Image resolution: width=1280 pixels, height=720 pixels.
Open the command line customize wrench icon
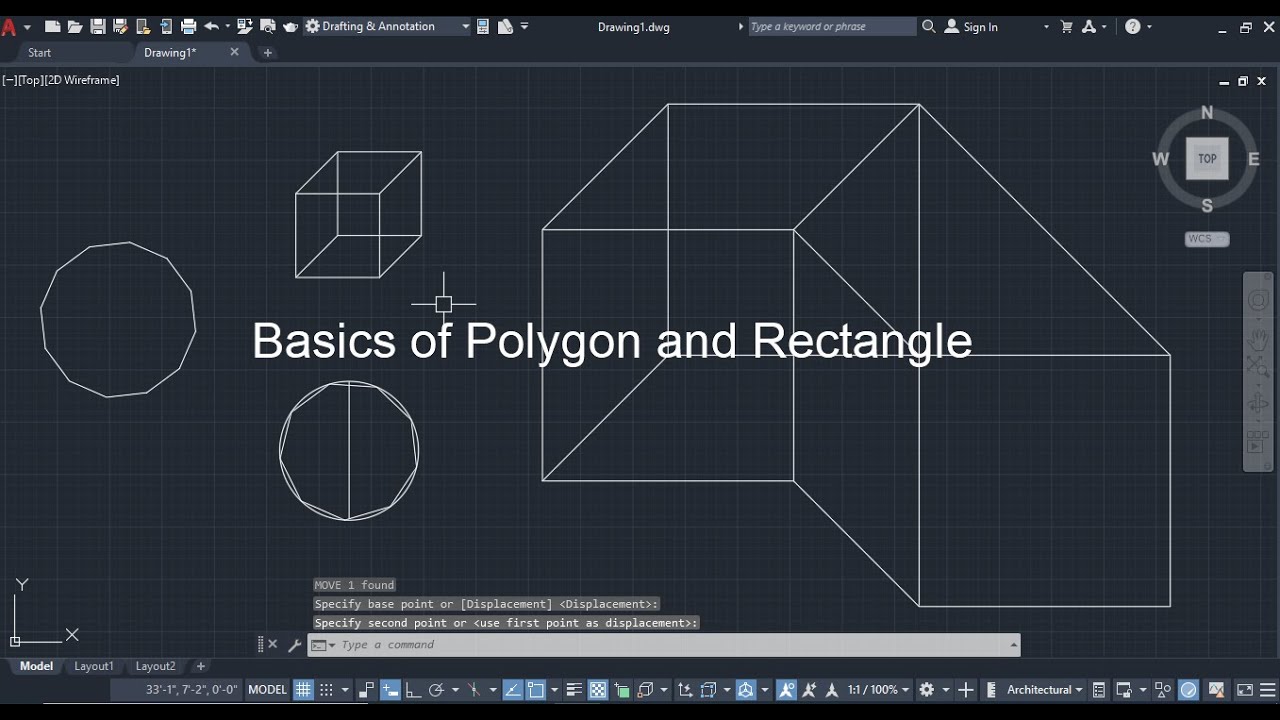(295, 645)
